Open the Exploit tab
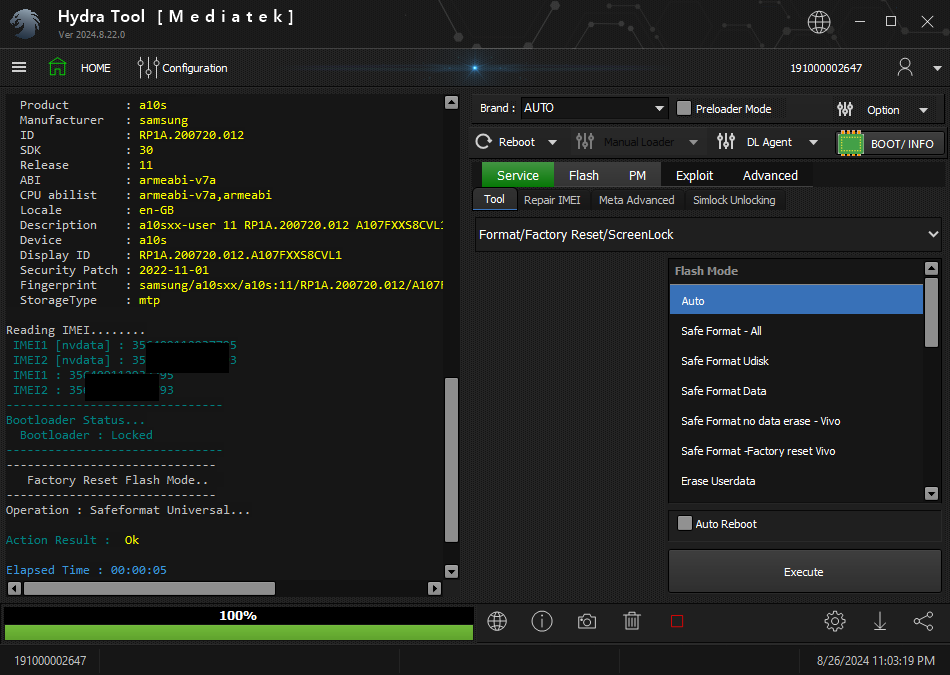The image size is (950, 675). 694,175
